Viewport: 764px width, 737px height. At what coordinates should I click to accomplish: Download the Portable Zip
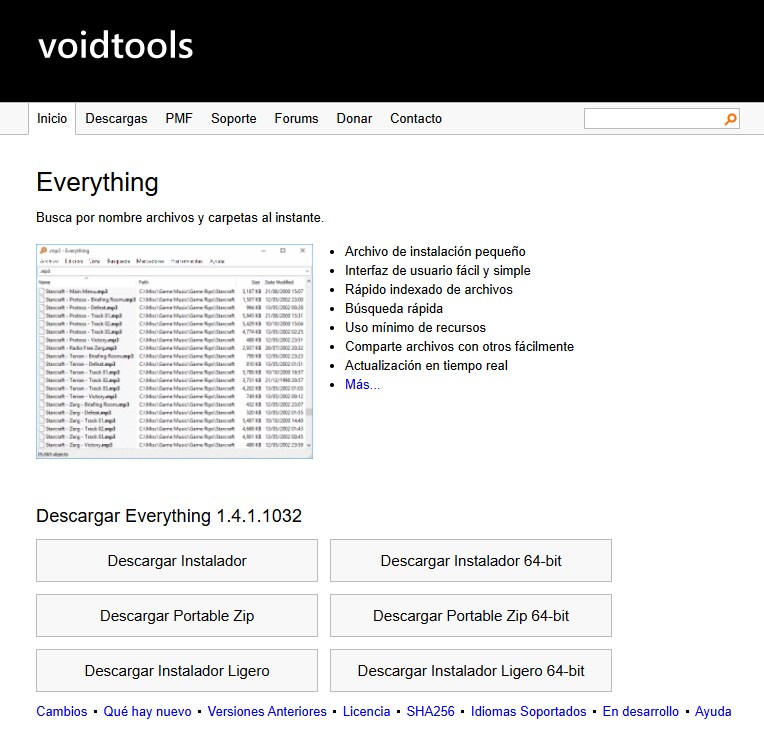coord(177,616)
